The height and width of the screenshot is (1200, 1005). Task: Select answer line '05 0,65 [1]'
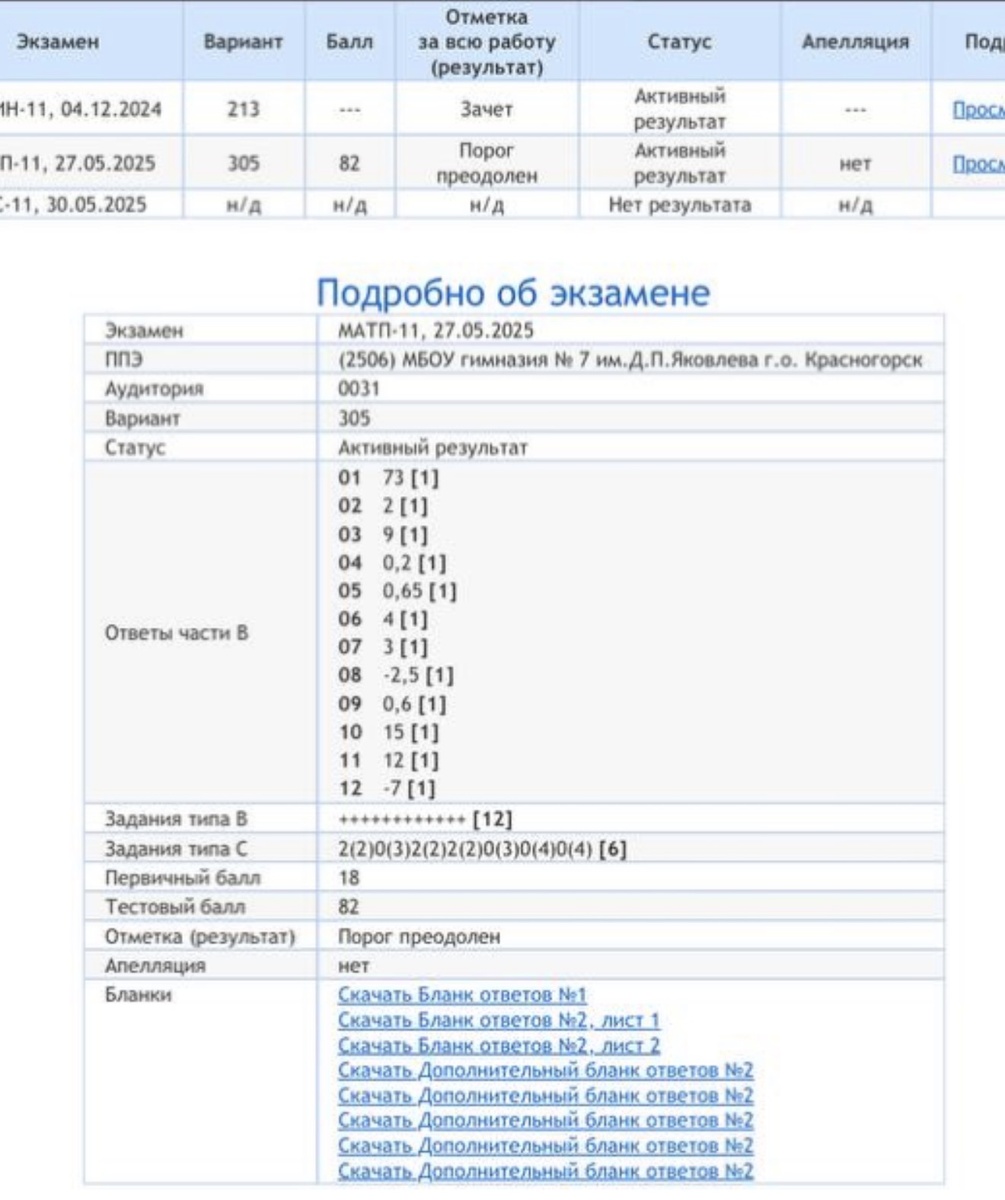397,591
